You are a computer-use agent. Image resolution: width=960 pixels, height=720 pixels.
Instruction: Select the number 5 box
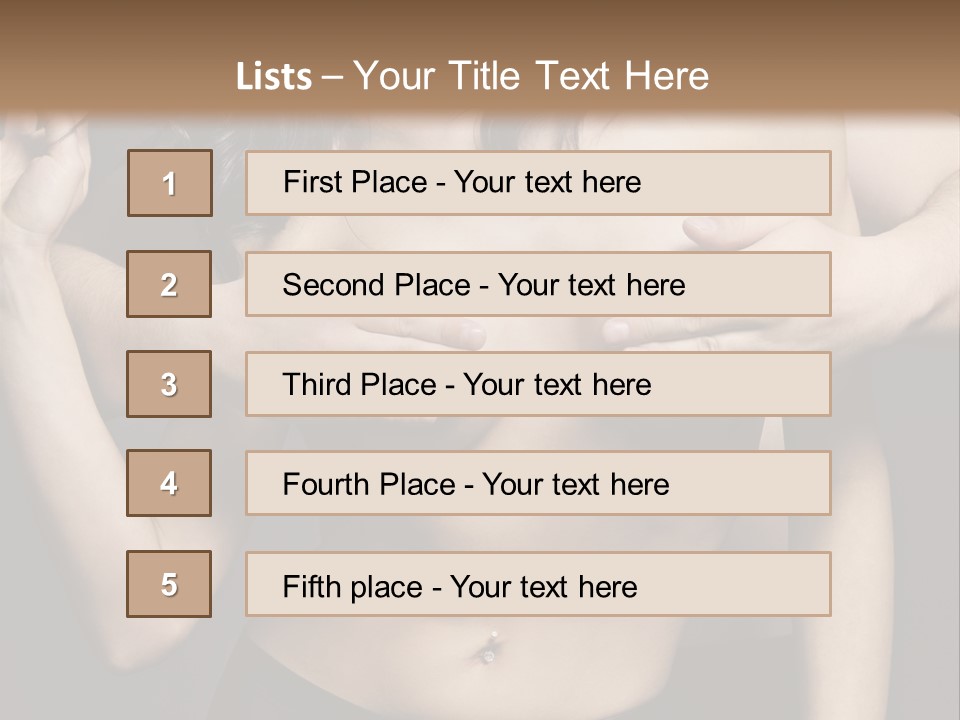coord(169,584)
